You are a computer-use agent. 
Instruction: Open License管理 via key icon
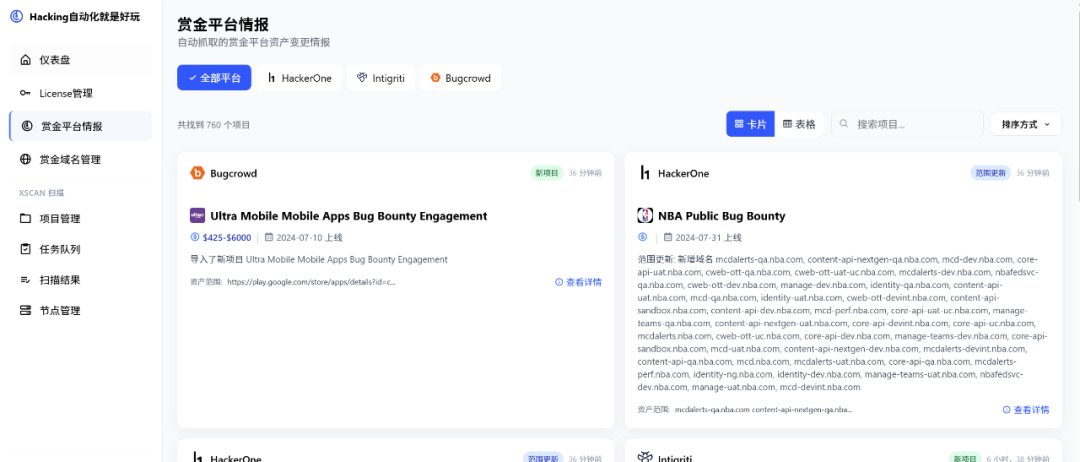tap(25, 94)
